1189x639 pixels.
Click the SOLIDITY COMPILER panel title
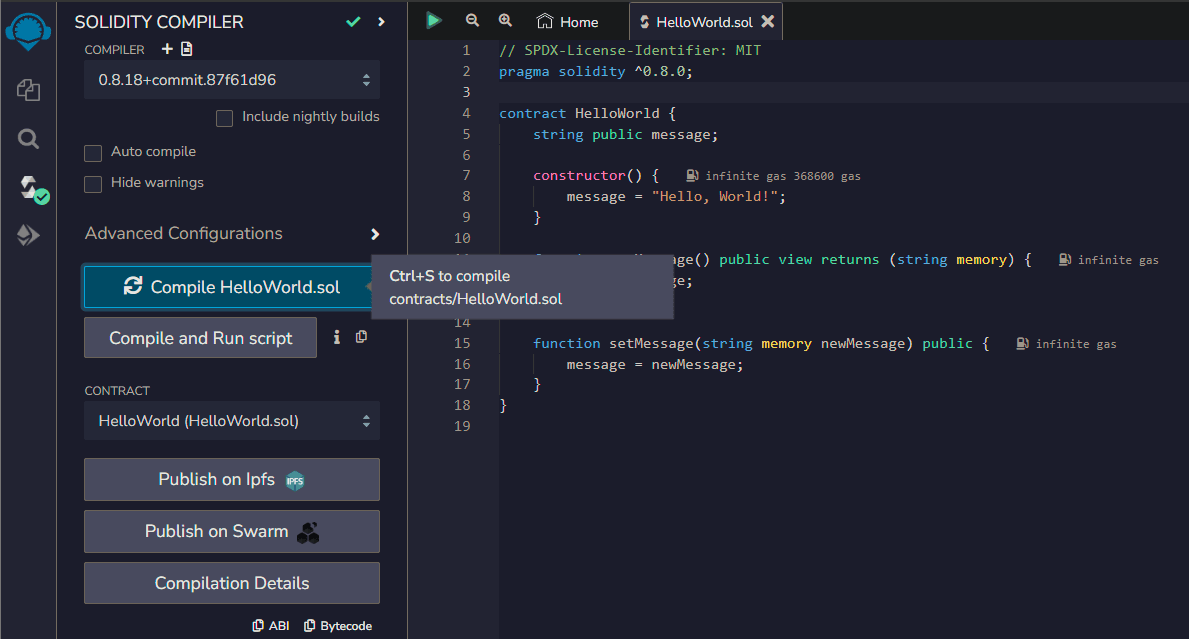[159, 22]
